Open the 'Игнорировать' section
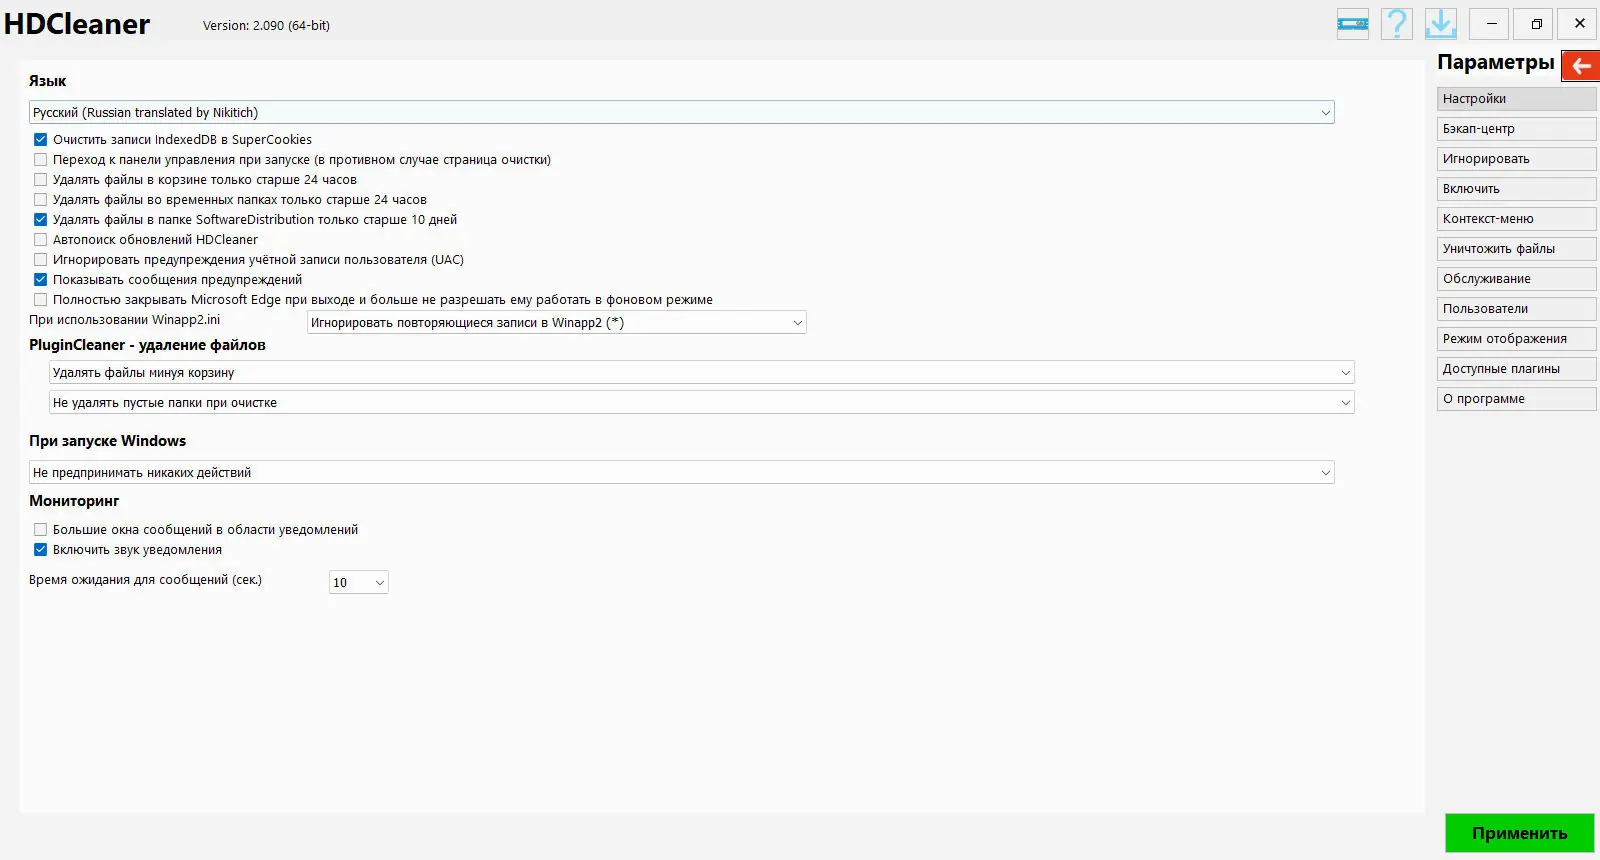Viewport: 1600px width, 860px height. click(1516, 159)
